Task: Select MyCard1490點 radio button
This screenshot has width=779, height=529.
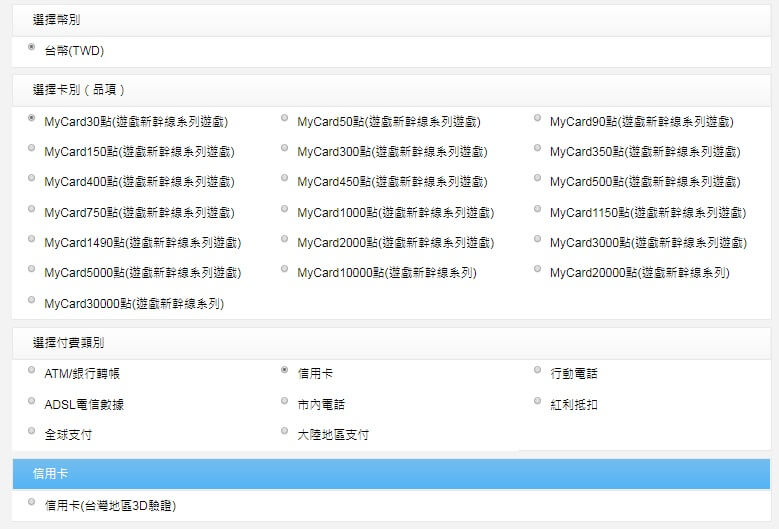Action: click(x=31, y=239)
